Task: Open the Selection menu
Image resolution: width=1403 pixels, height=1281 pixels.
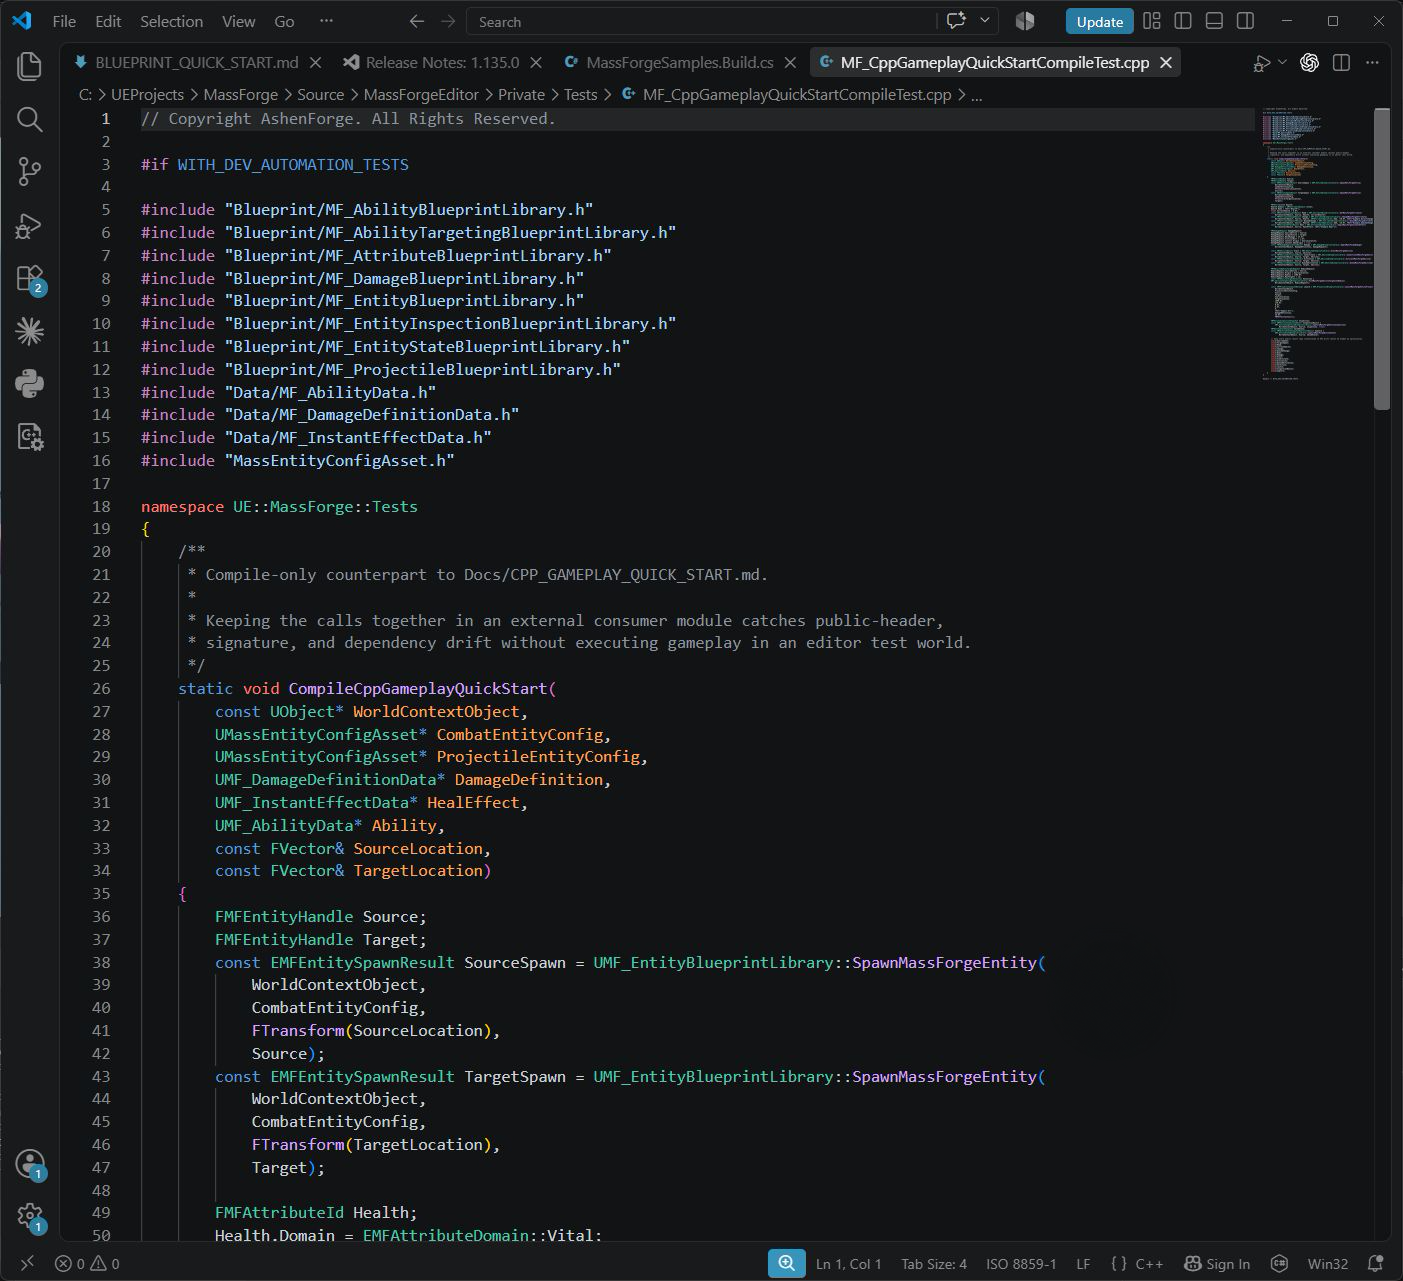Action: 171,21
